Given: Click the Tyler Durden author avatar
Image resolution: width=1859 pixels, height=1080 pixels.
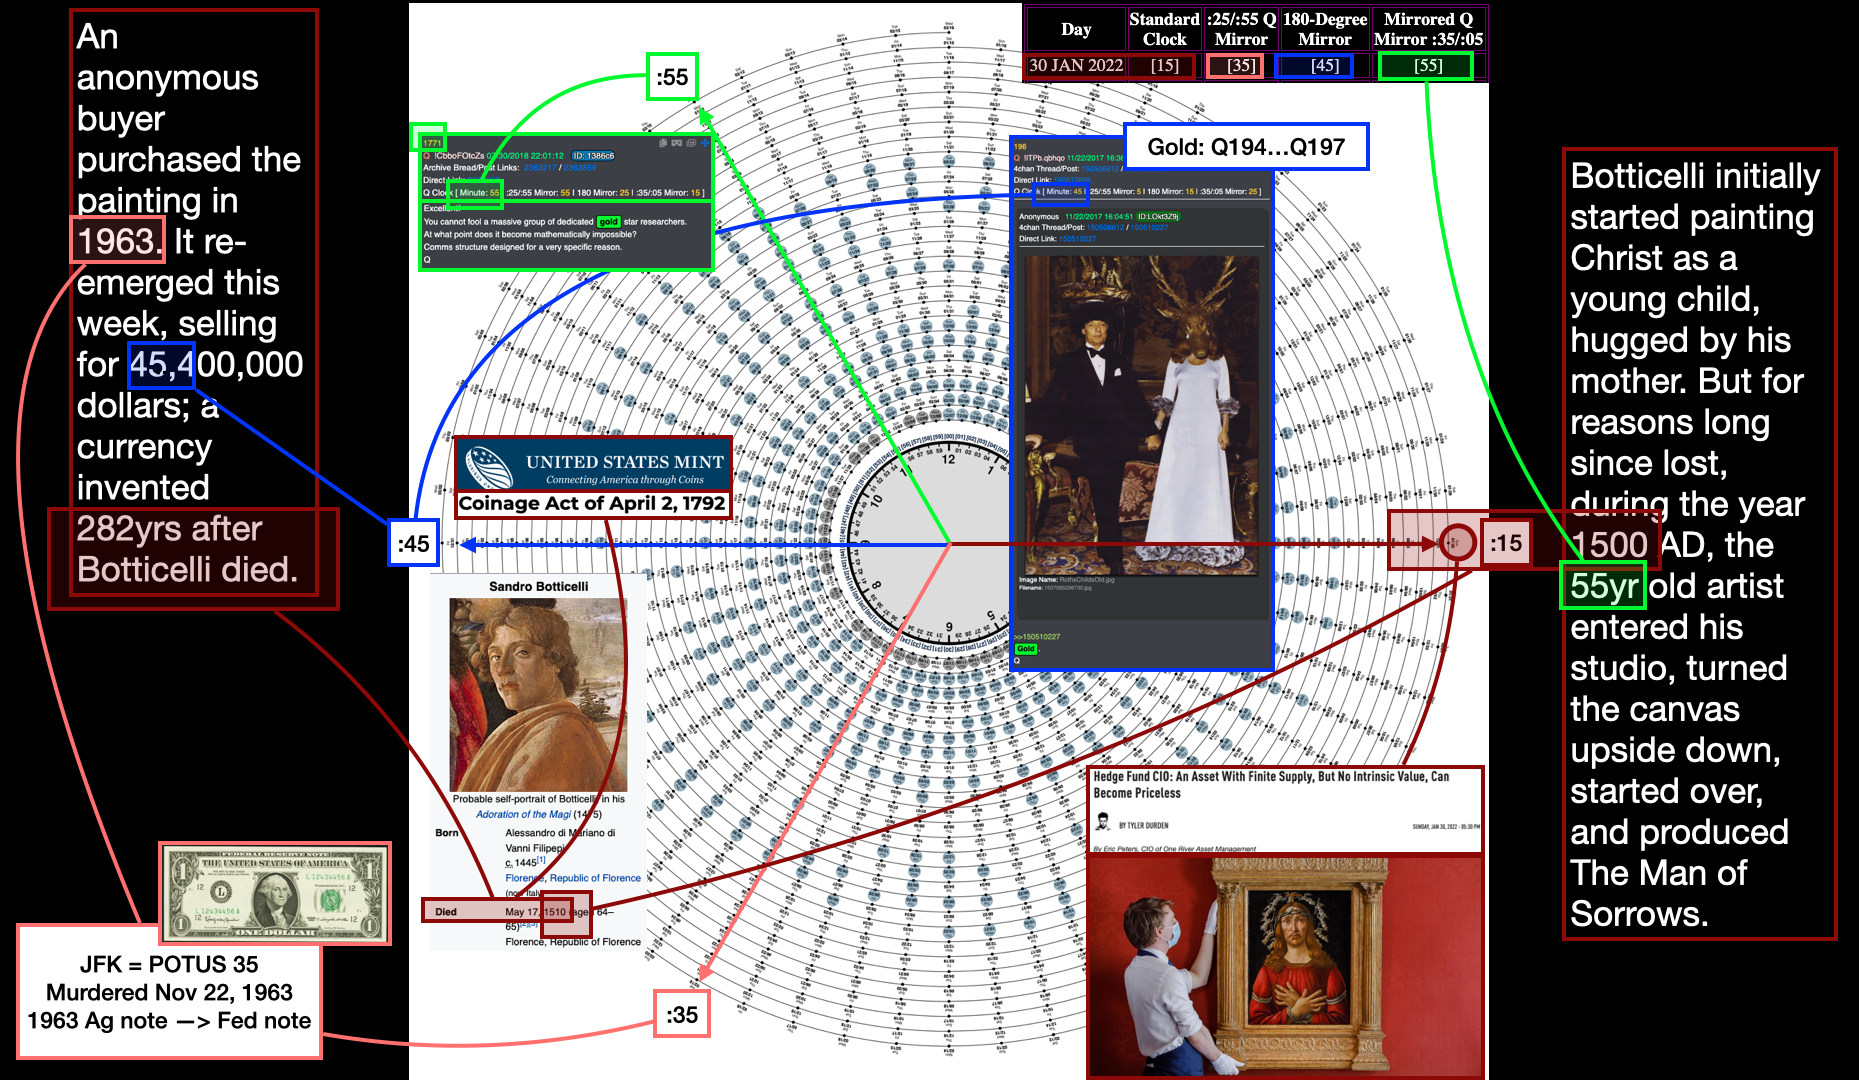Looking at the screenshot, I should pyautogui.click(x=1103, y=822).
